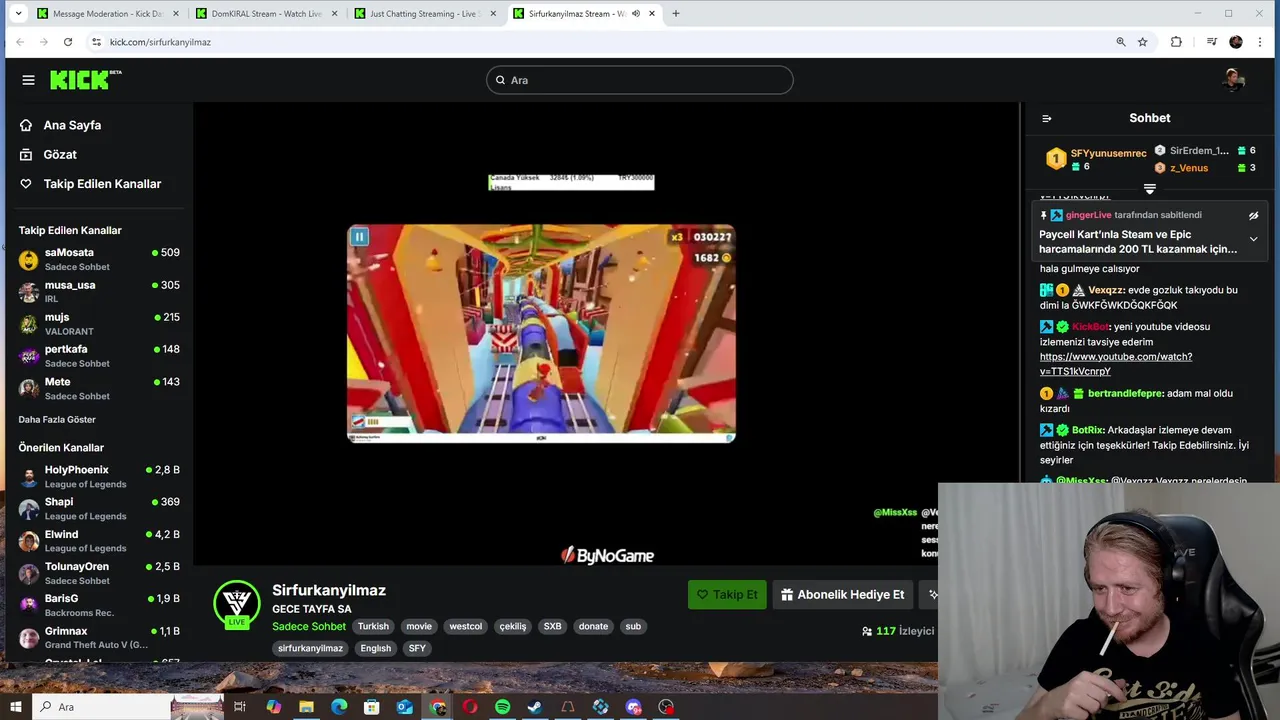1280x720 pixels.
Task: Open Grimnax recommended channel
Action: pyautogui.click(x=99, y=637)
